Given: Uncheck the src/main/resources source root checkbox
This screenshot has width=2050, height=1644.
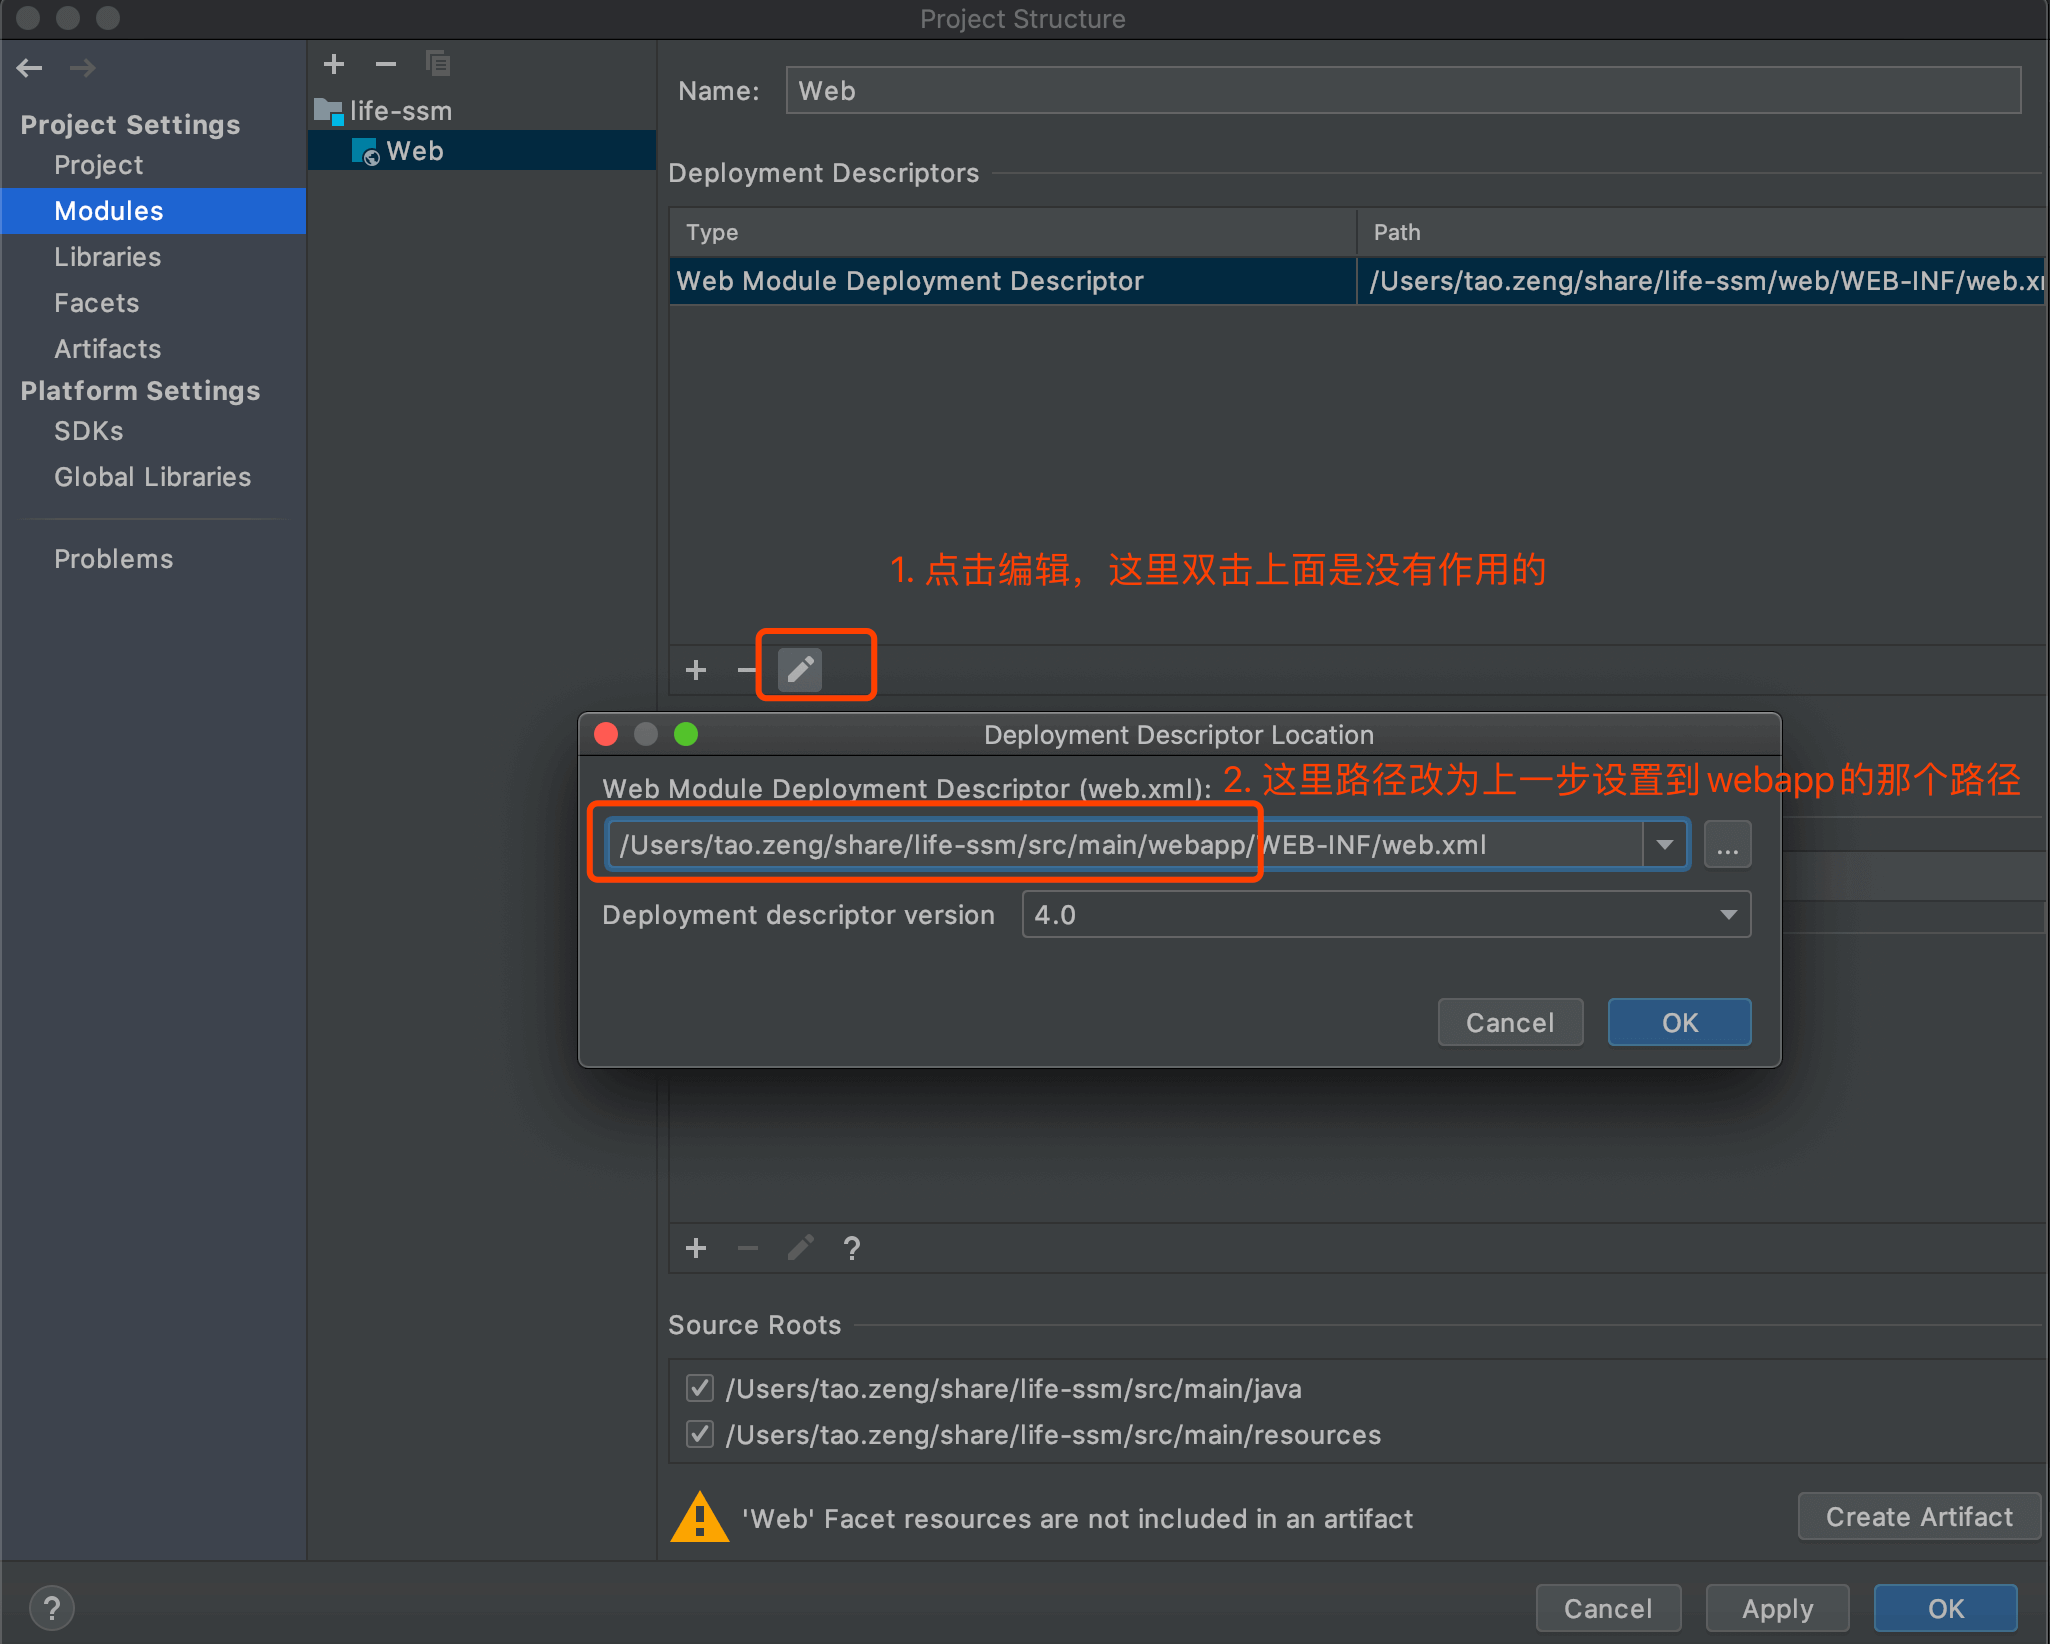Looking at the screenshot, I should tap(700, 1434).
